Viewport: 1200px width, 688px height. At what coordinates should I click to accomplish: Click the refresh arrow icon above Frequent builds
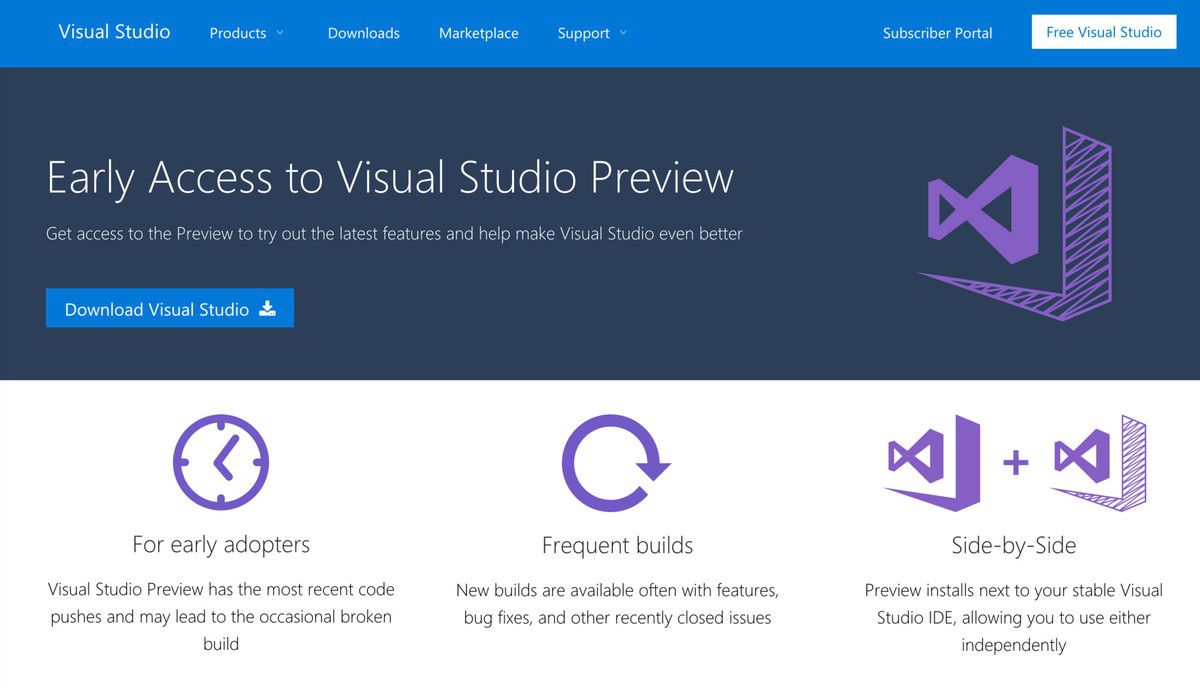click(615, 463)
